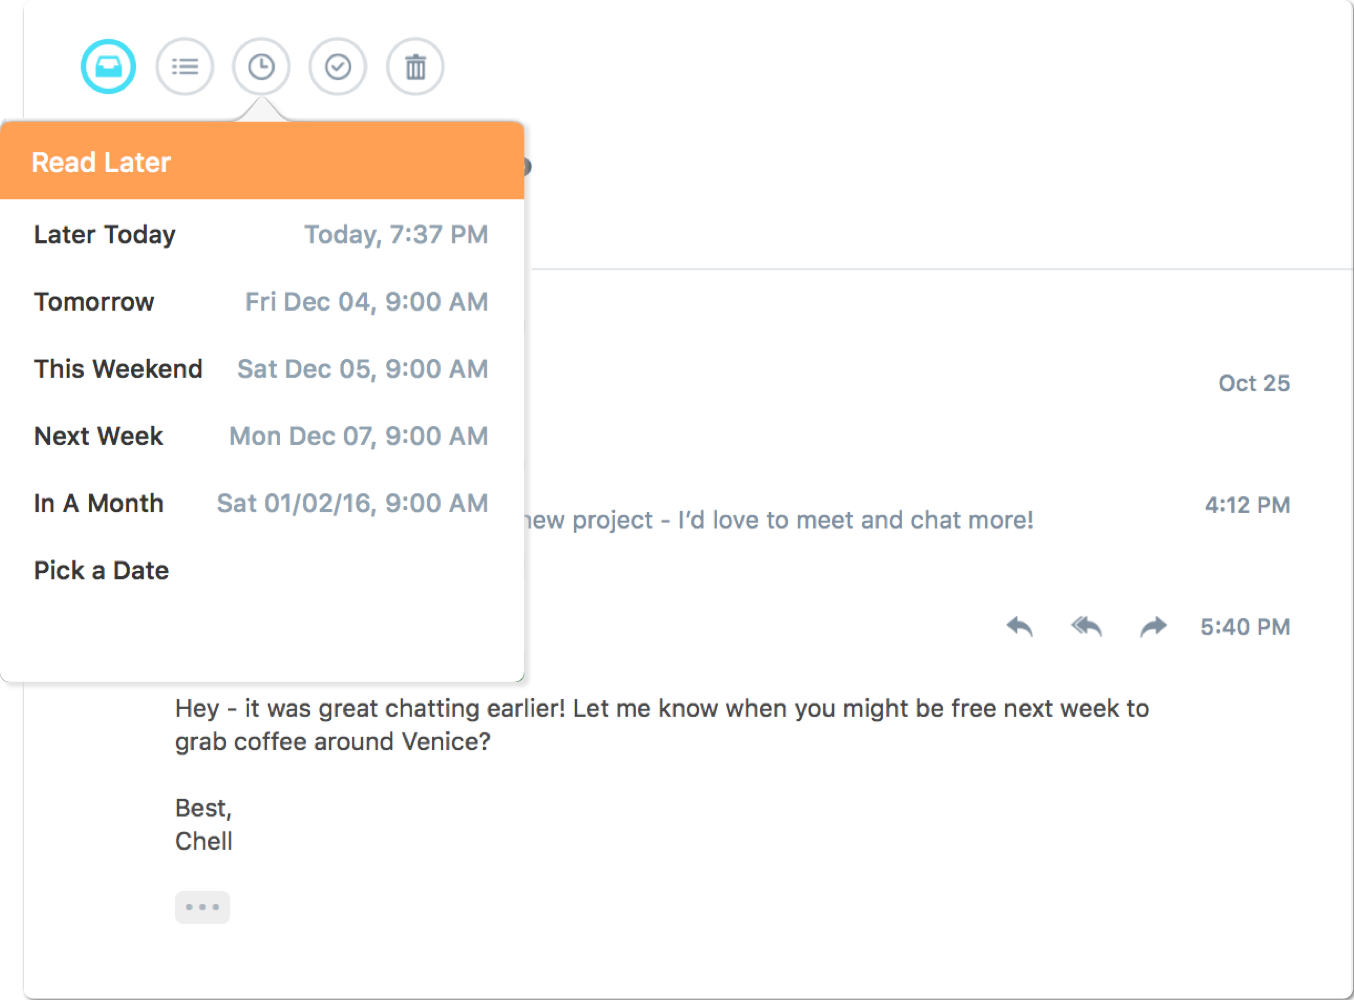Choose Next Week snooze option
Screen dimensions: 1354x1000
[x=261, y=436]
